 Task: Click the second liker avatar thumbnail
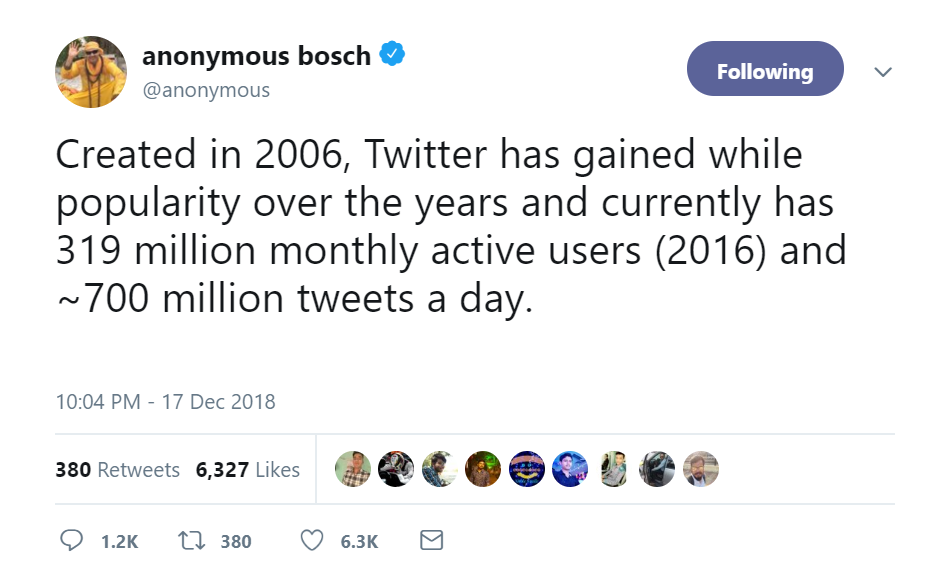[395, 468]
